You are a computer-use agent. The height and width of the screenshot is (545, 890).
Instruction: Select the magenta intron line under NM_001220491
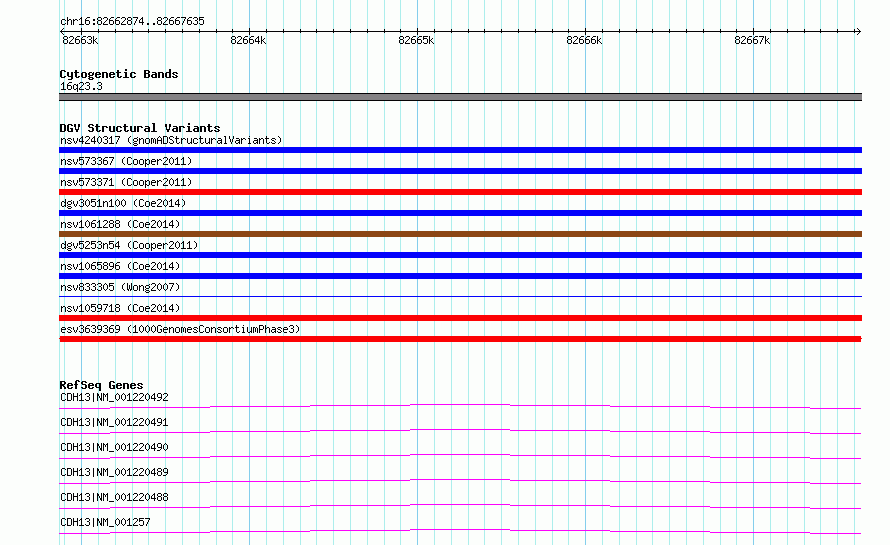click(x=460, y=431)
